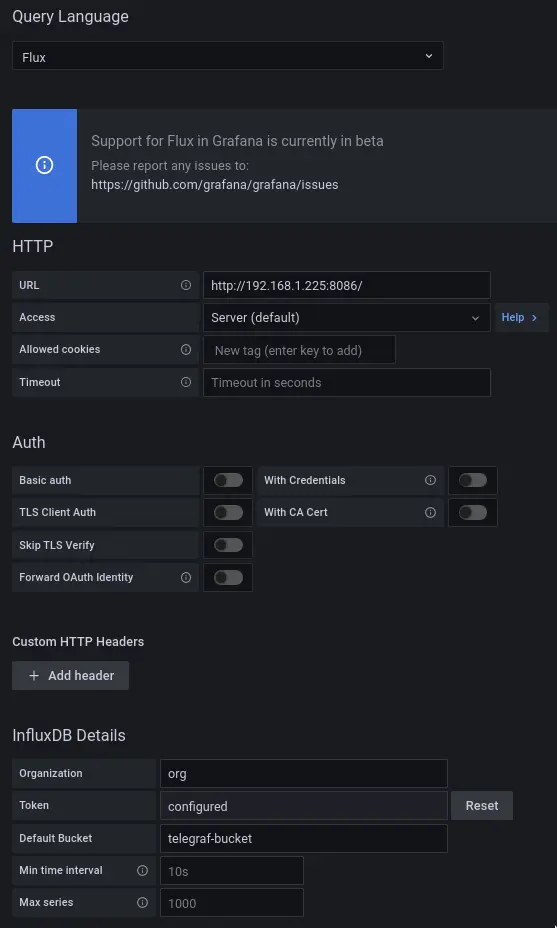Click the URL input field
The width and height of the screenshot is (557, 928).
[347, 285]
